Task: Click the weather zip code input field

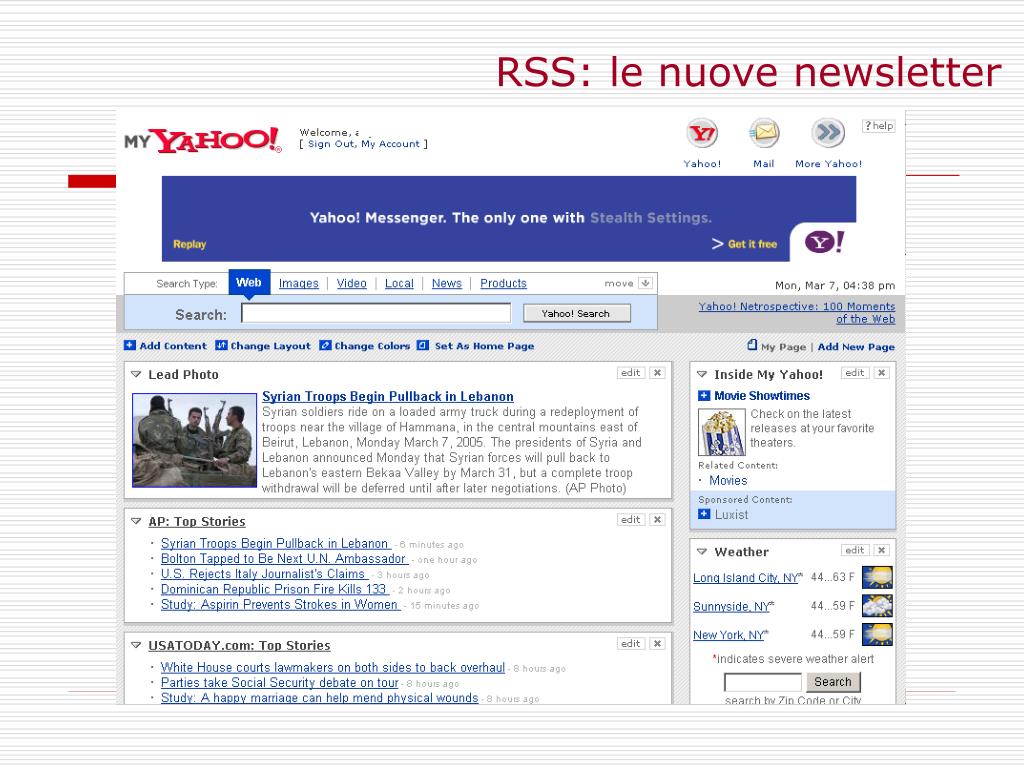Action: 763,682
